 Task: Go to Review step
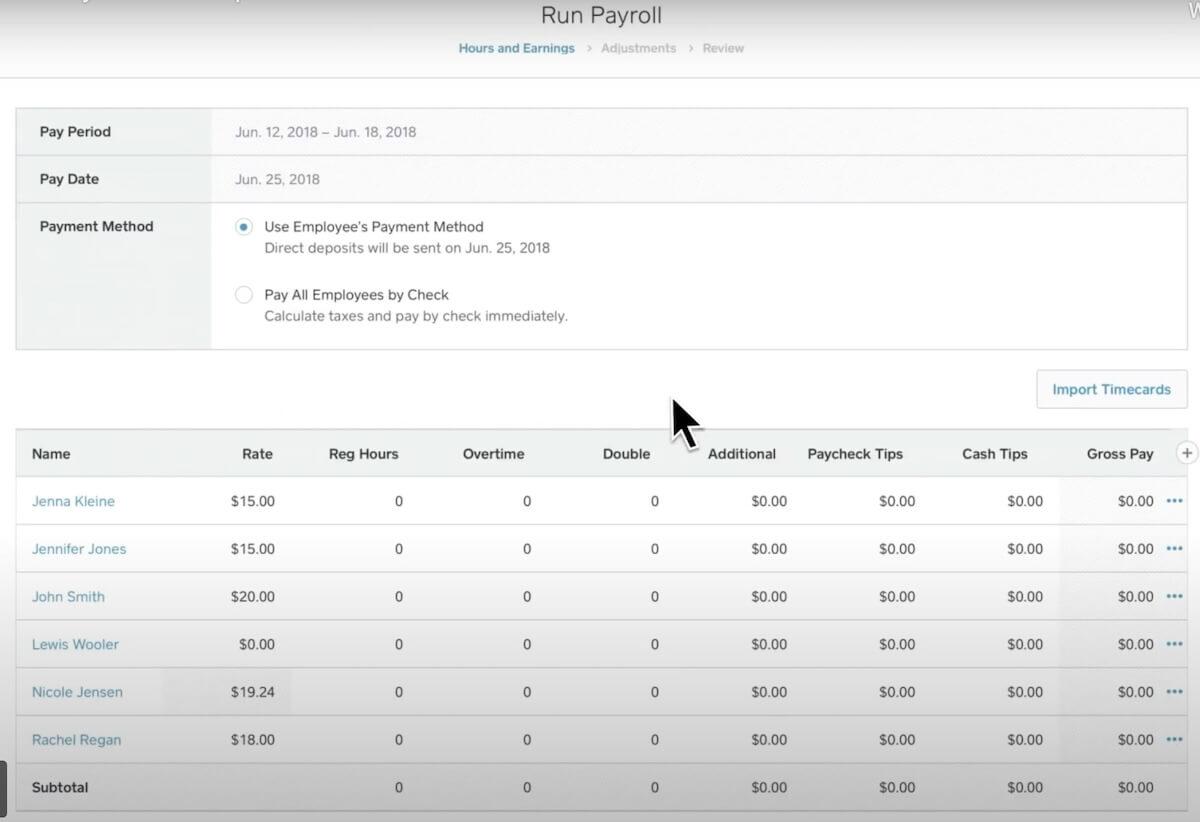point(723,48)
